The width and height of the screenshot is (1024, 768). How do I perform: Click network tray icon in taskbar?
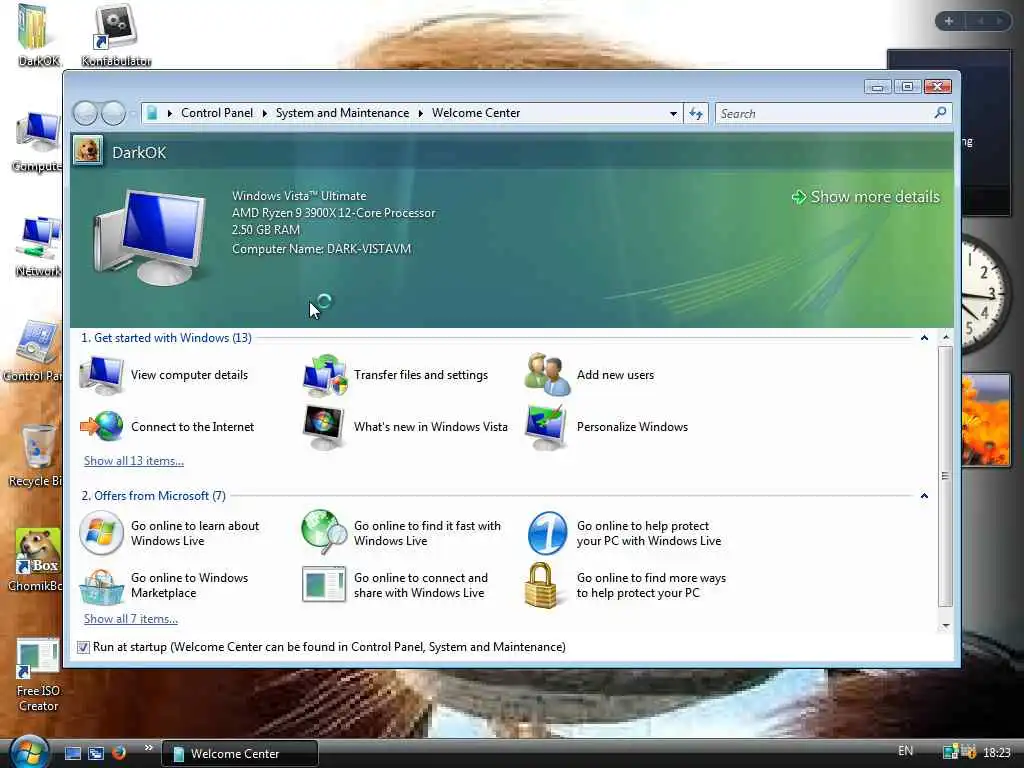coord(951,752)
